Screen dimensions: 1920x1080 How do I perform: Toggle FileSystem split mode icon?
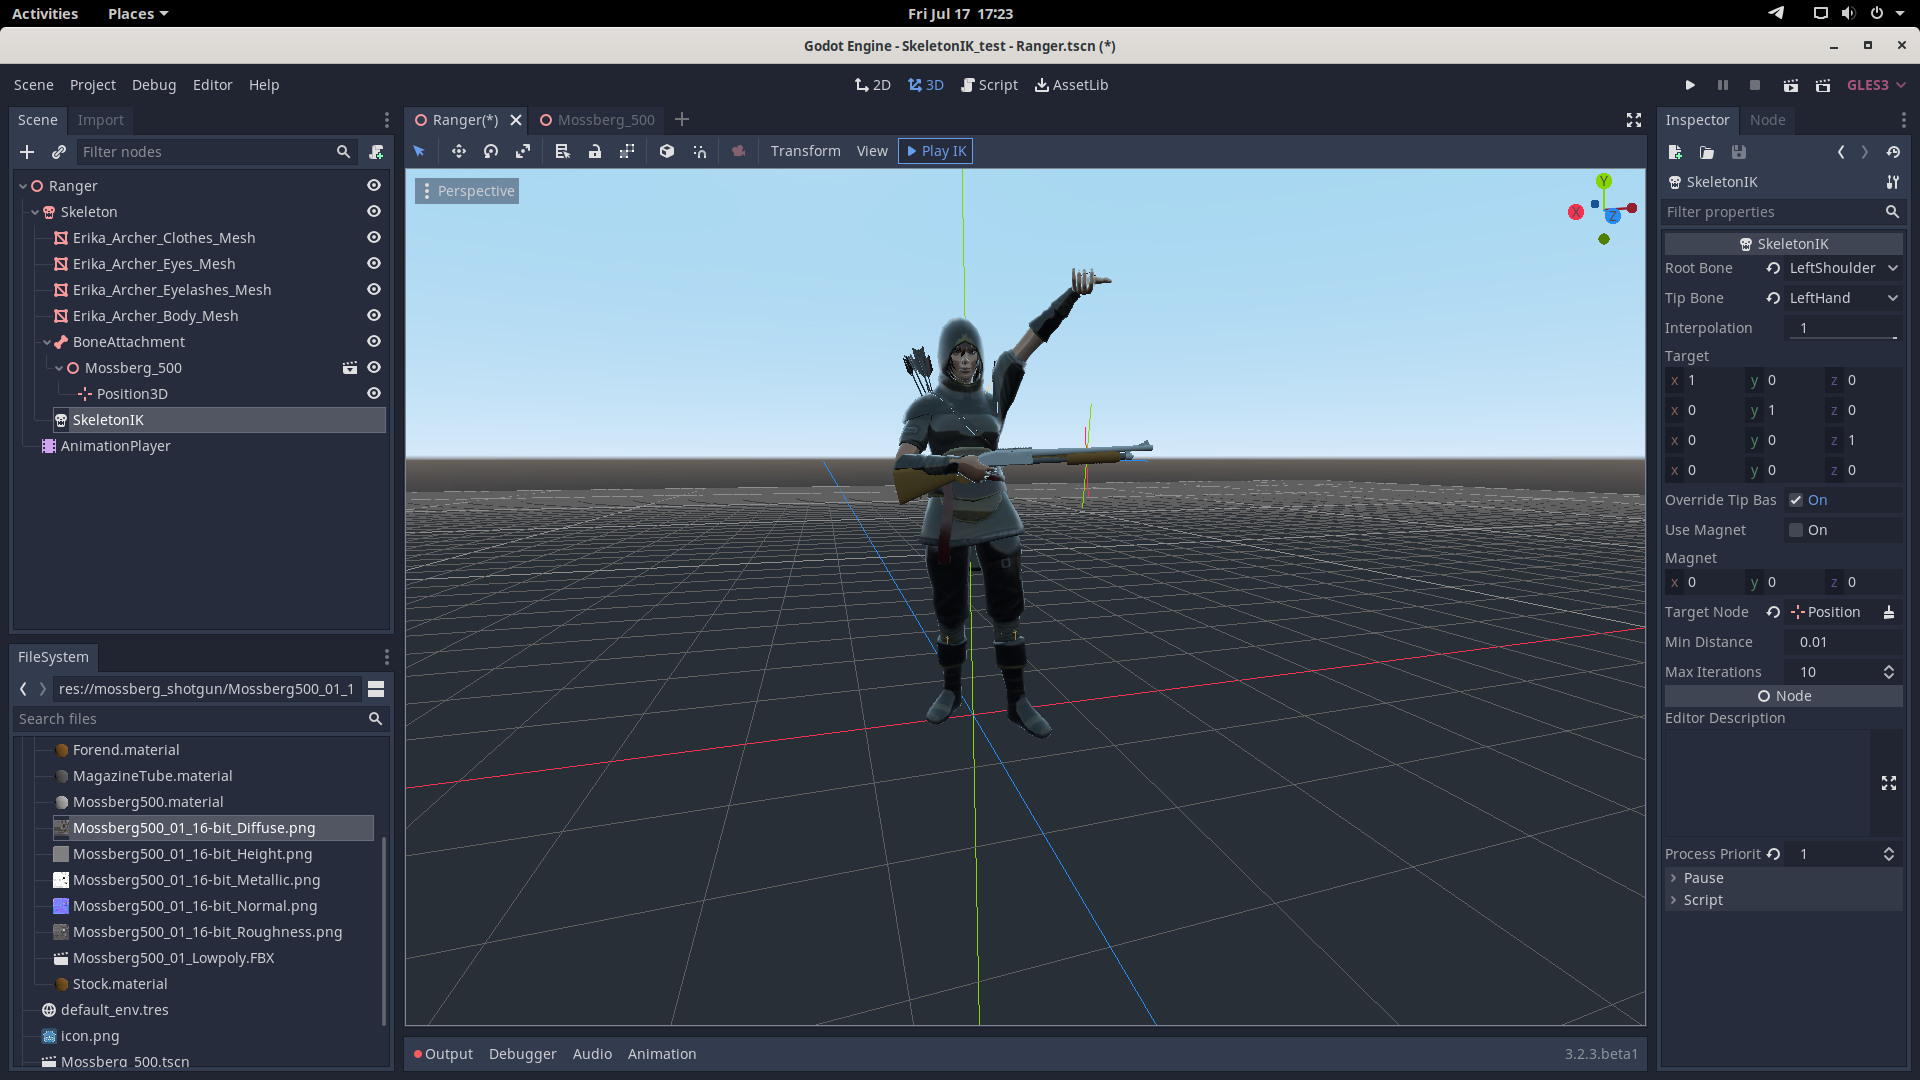376,689
